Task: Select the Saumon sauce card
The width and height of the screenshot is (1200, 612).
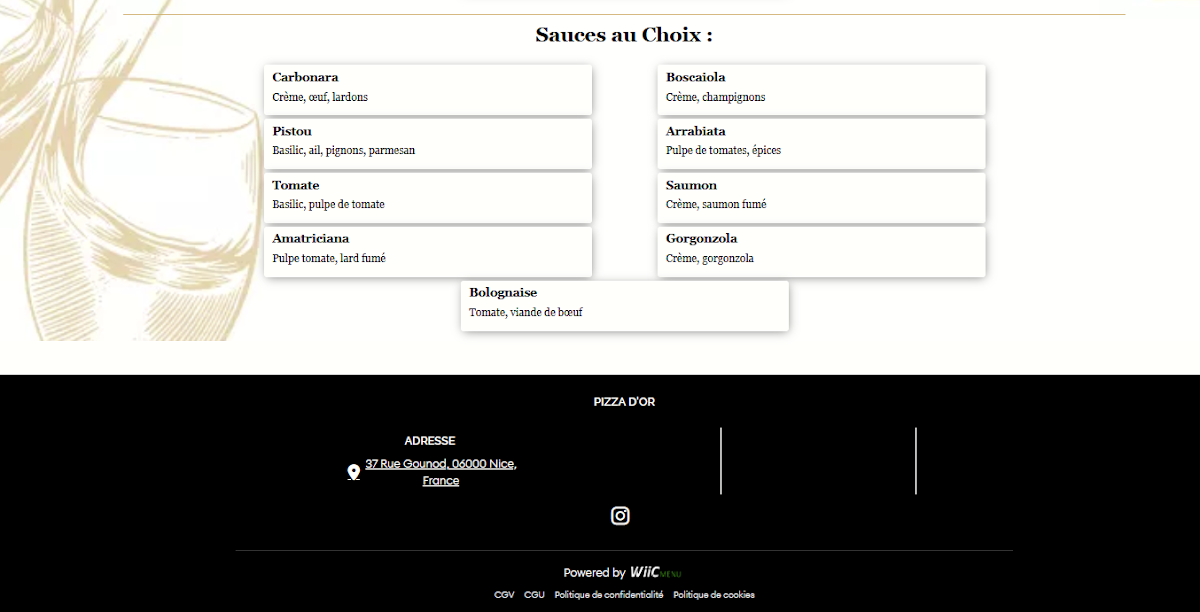Action: (822, 198)
